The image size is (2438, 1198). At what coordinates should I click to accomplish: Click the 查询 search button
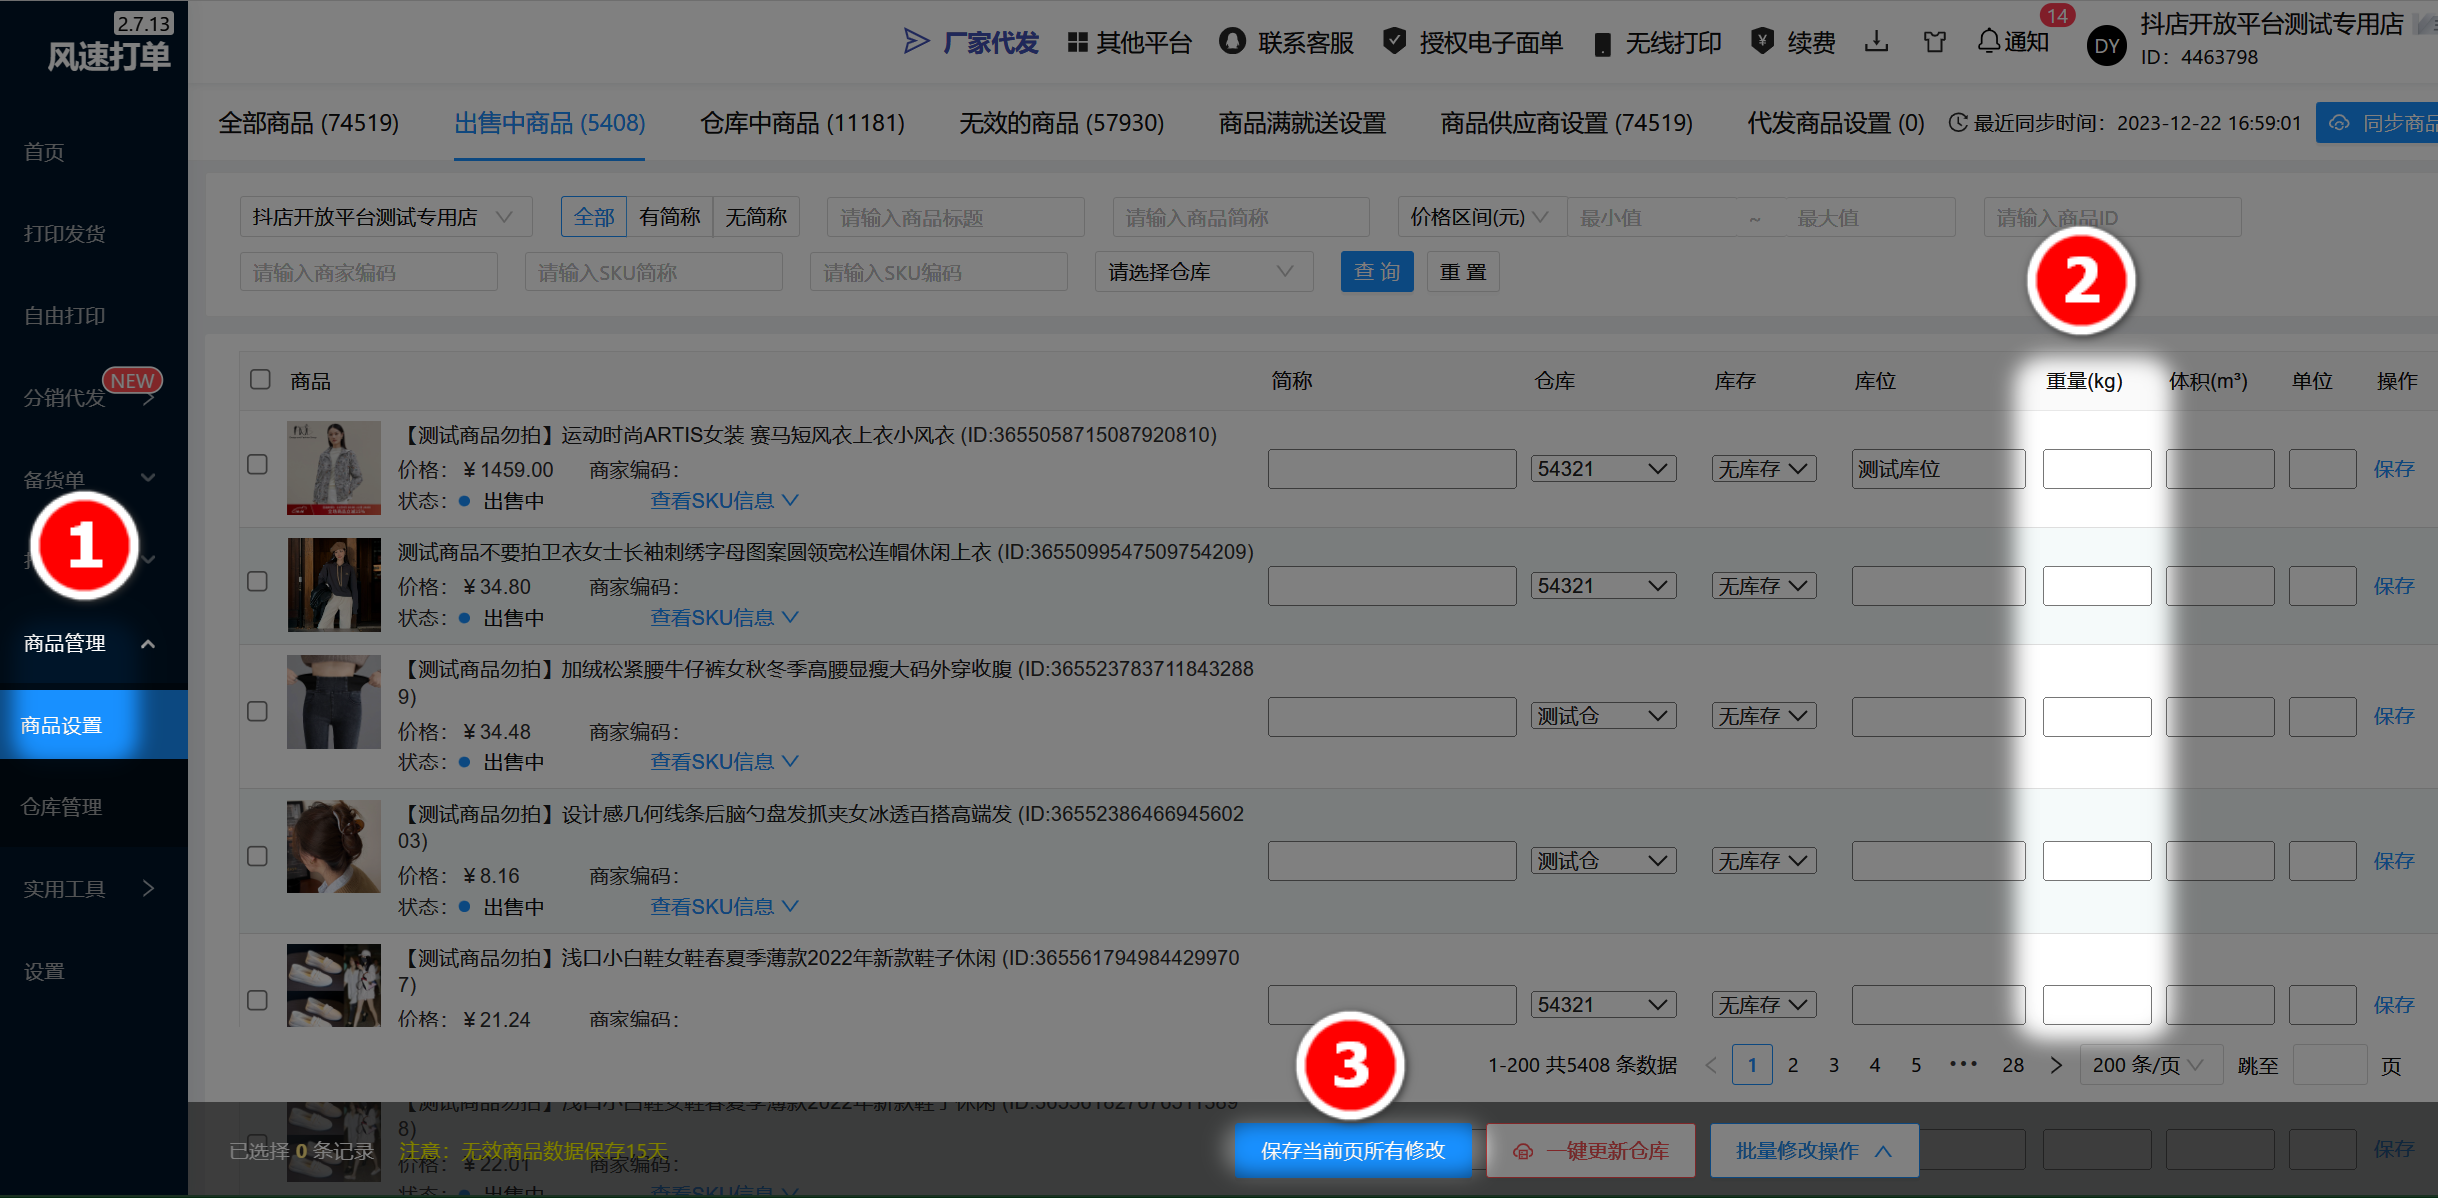1377,272
